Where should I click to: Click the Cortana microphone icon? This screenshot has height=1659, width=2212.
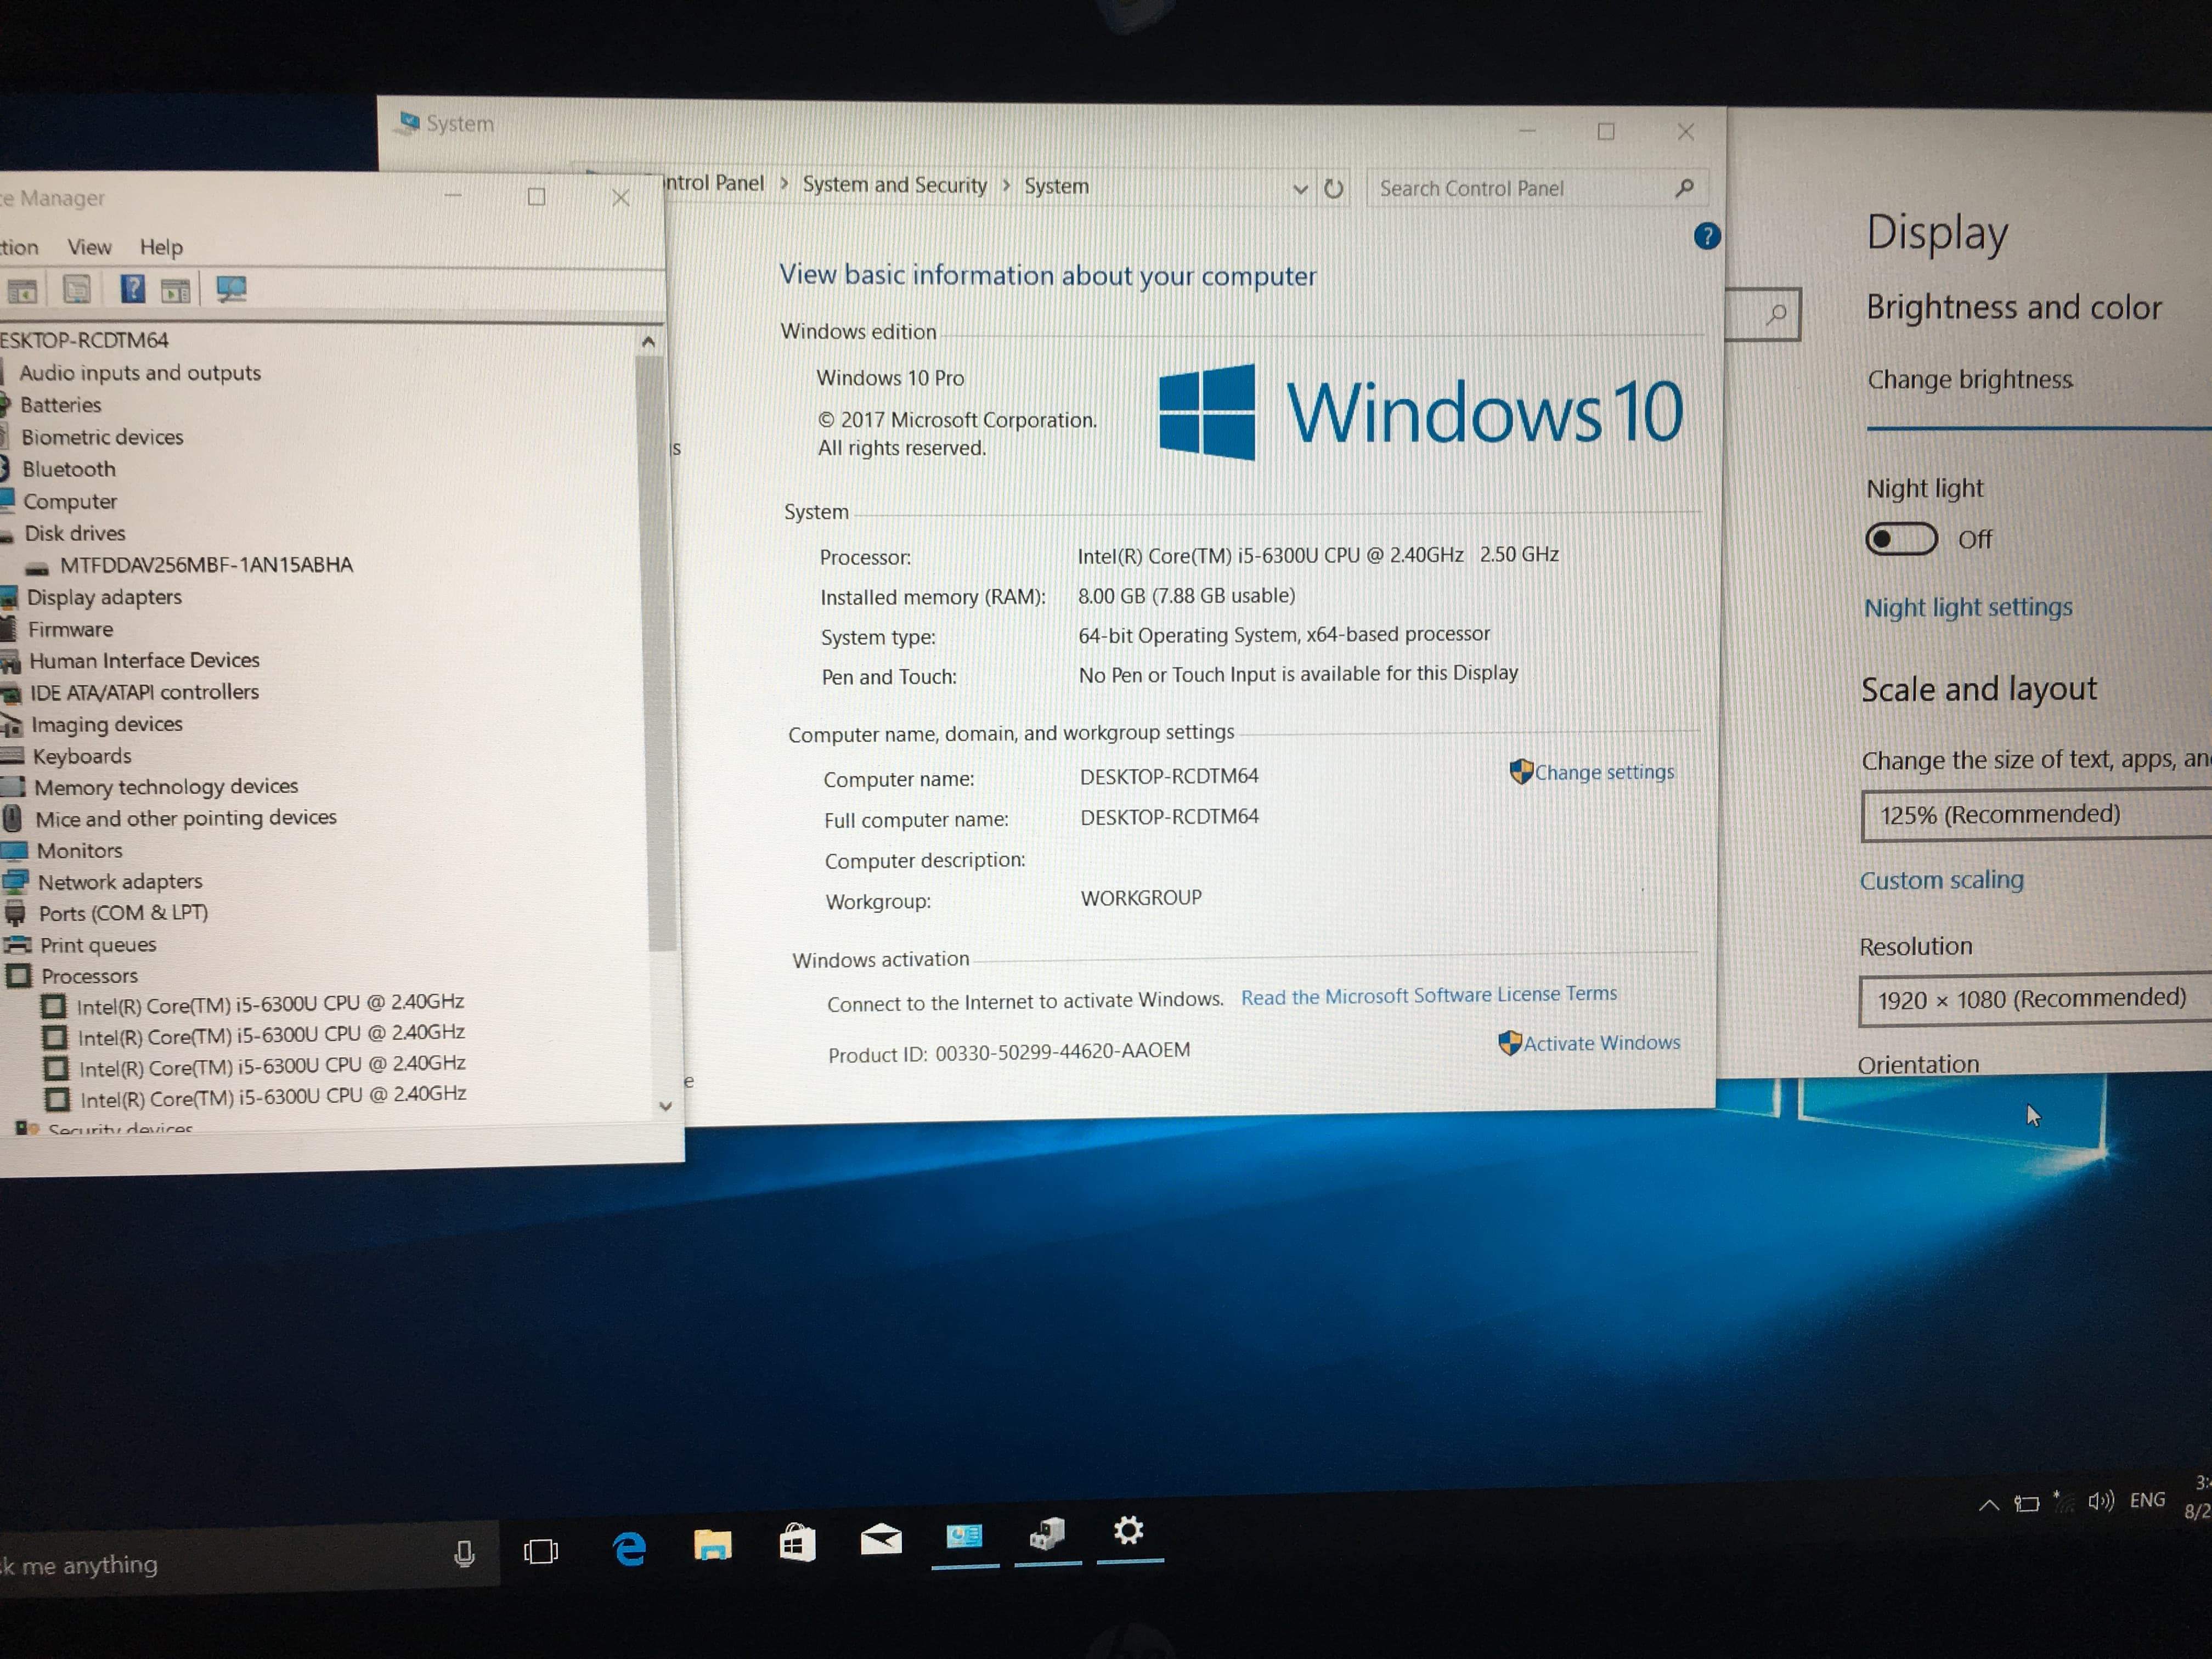[x=464, y=1554]
